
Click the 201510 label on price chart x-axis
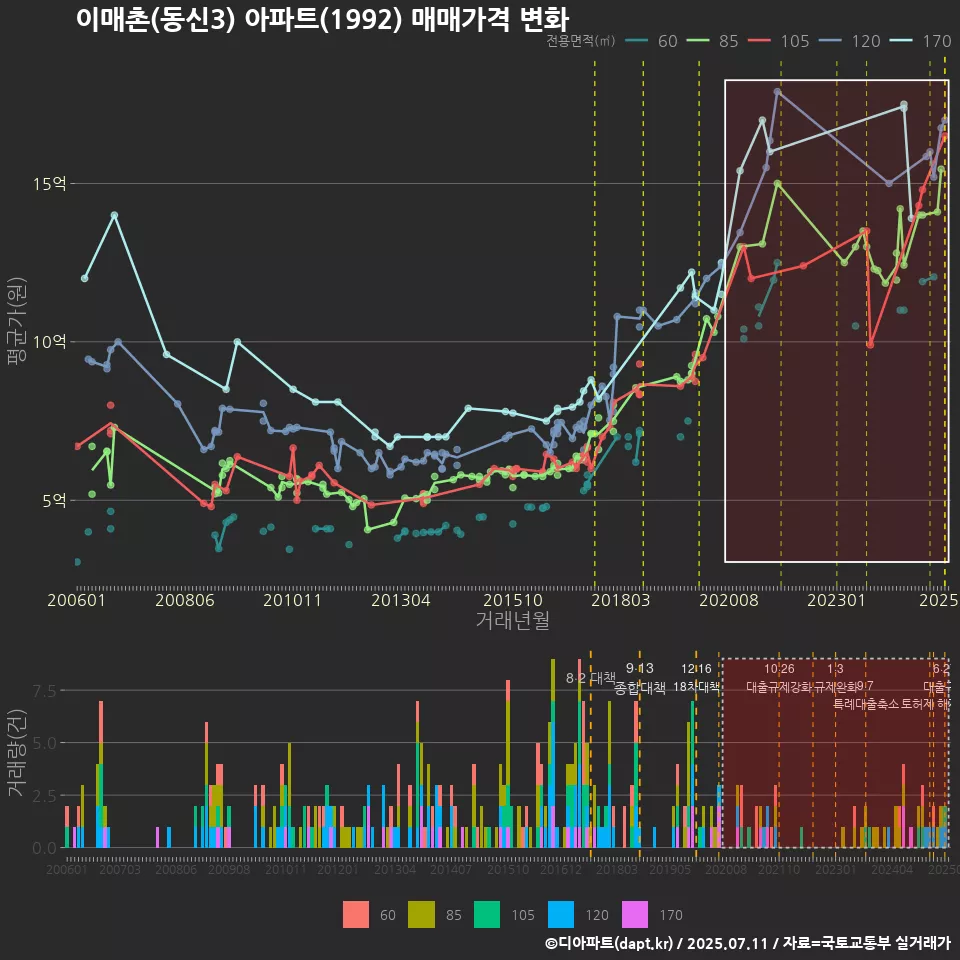[x=513, y=599]
